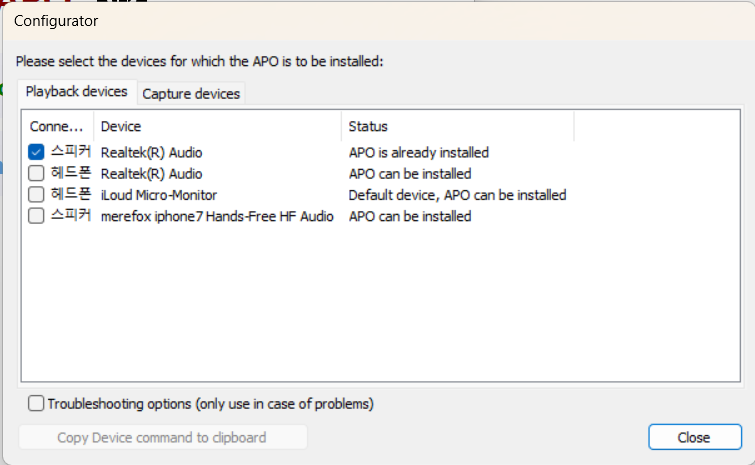
Task: Select the Playback devices tab
Action: (77, 91)
